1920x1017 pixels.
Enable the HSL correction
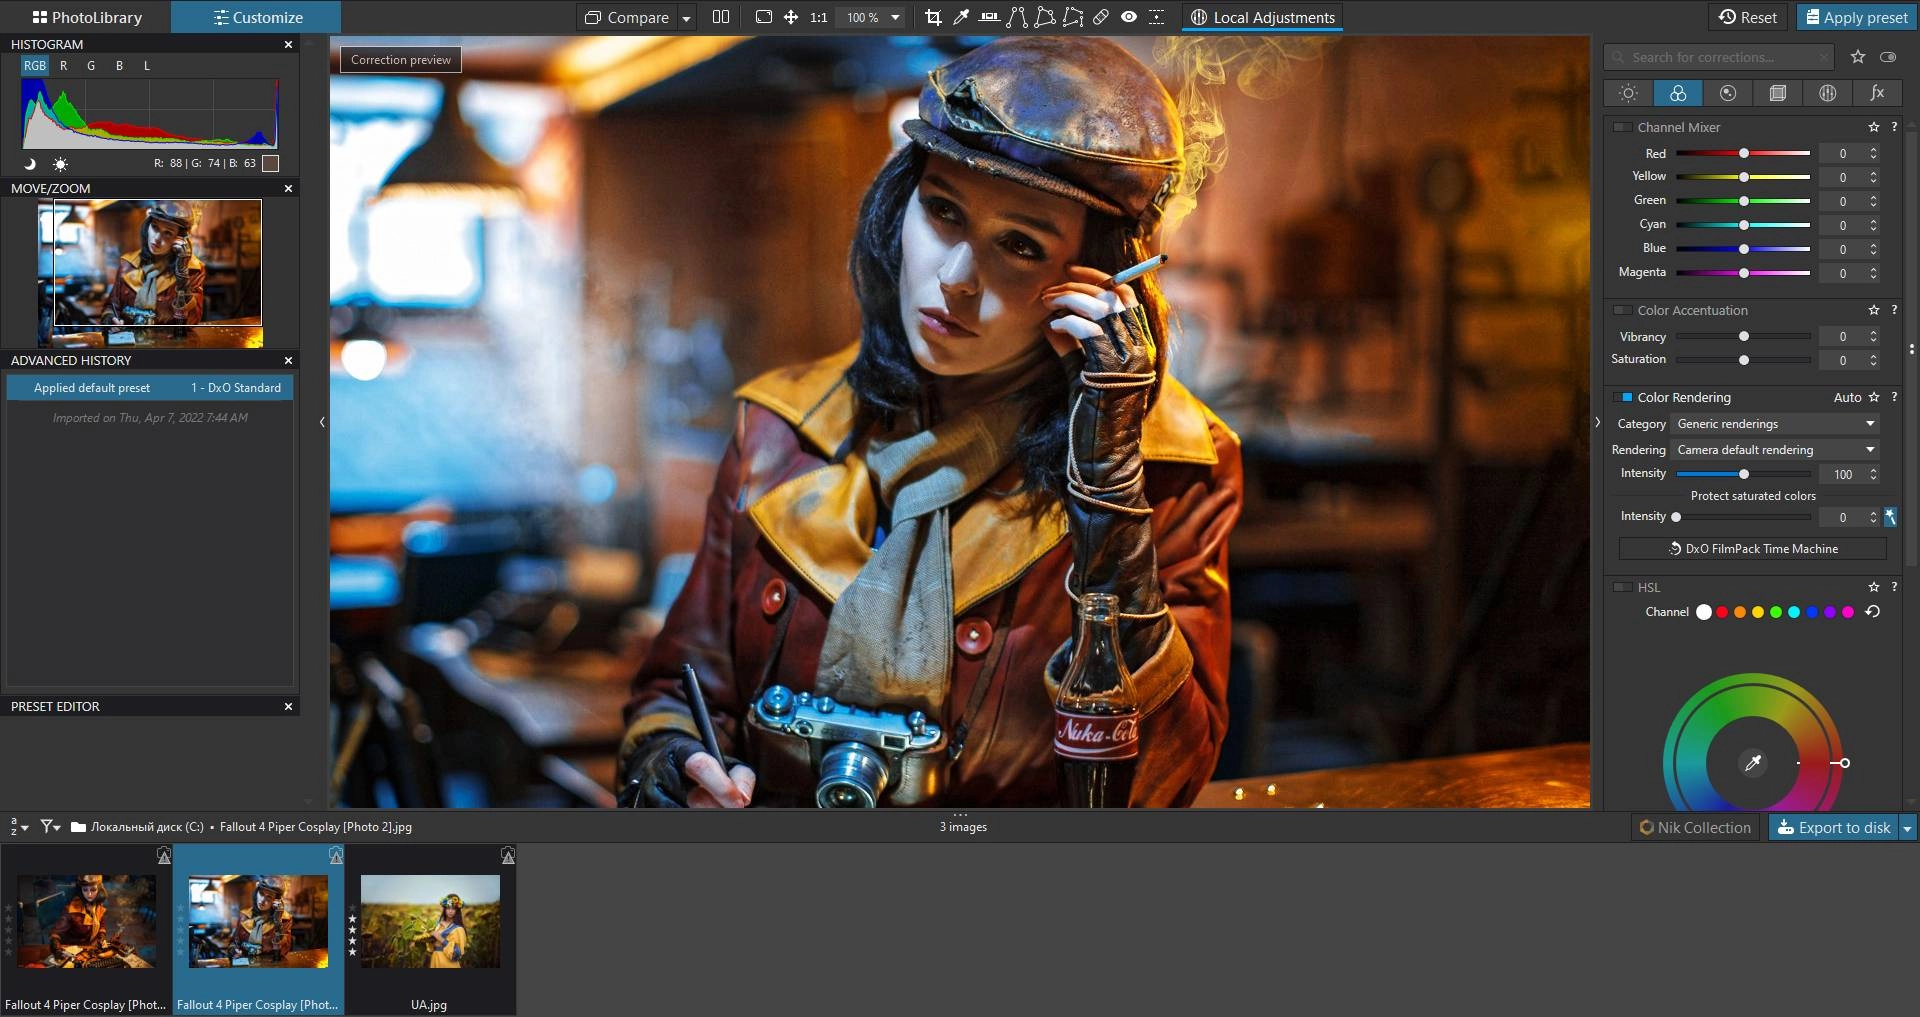click(1623, 587)
